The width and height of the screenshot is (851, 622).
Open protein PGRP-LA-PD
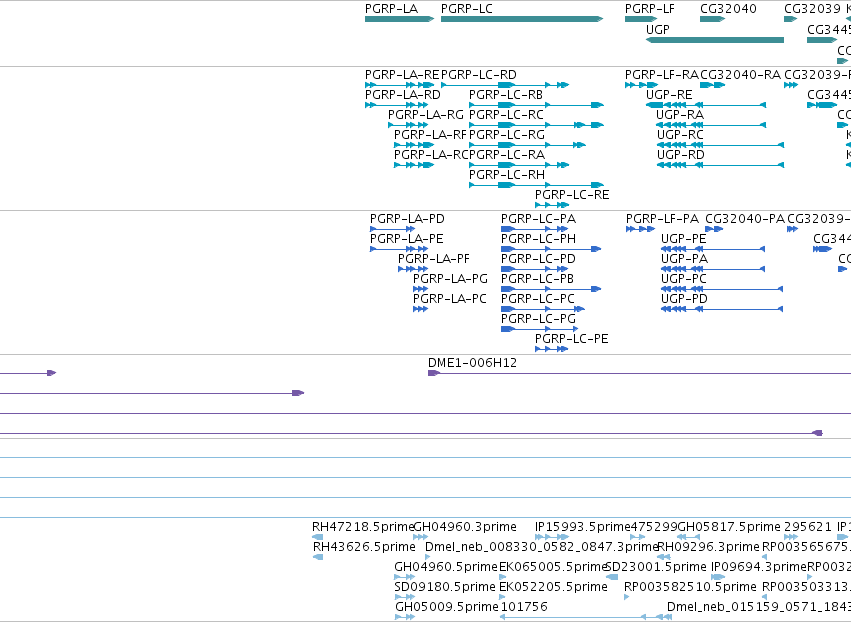click(x=407, y=219)
